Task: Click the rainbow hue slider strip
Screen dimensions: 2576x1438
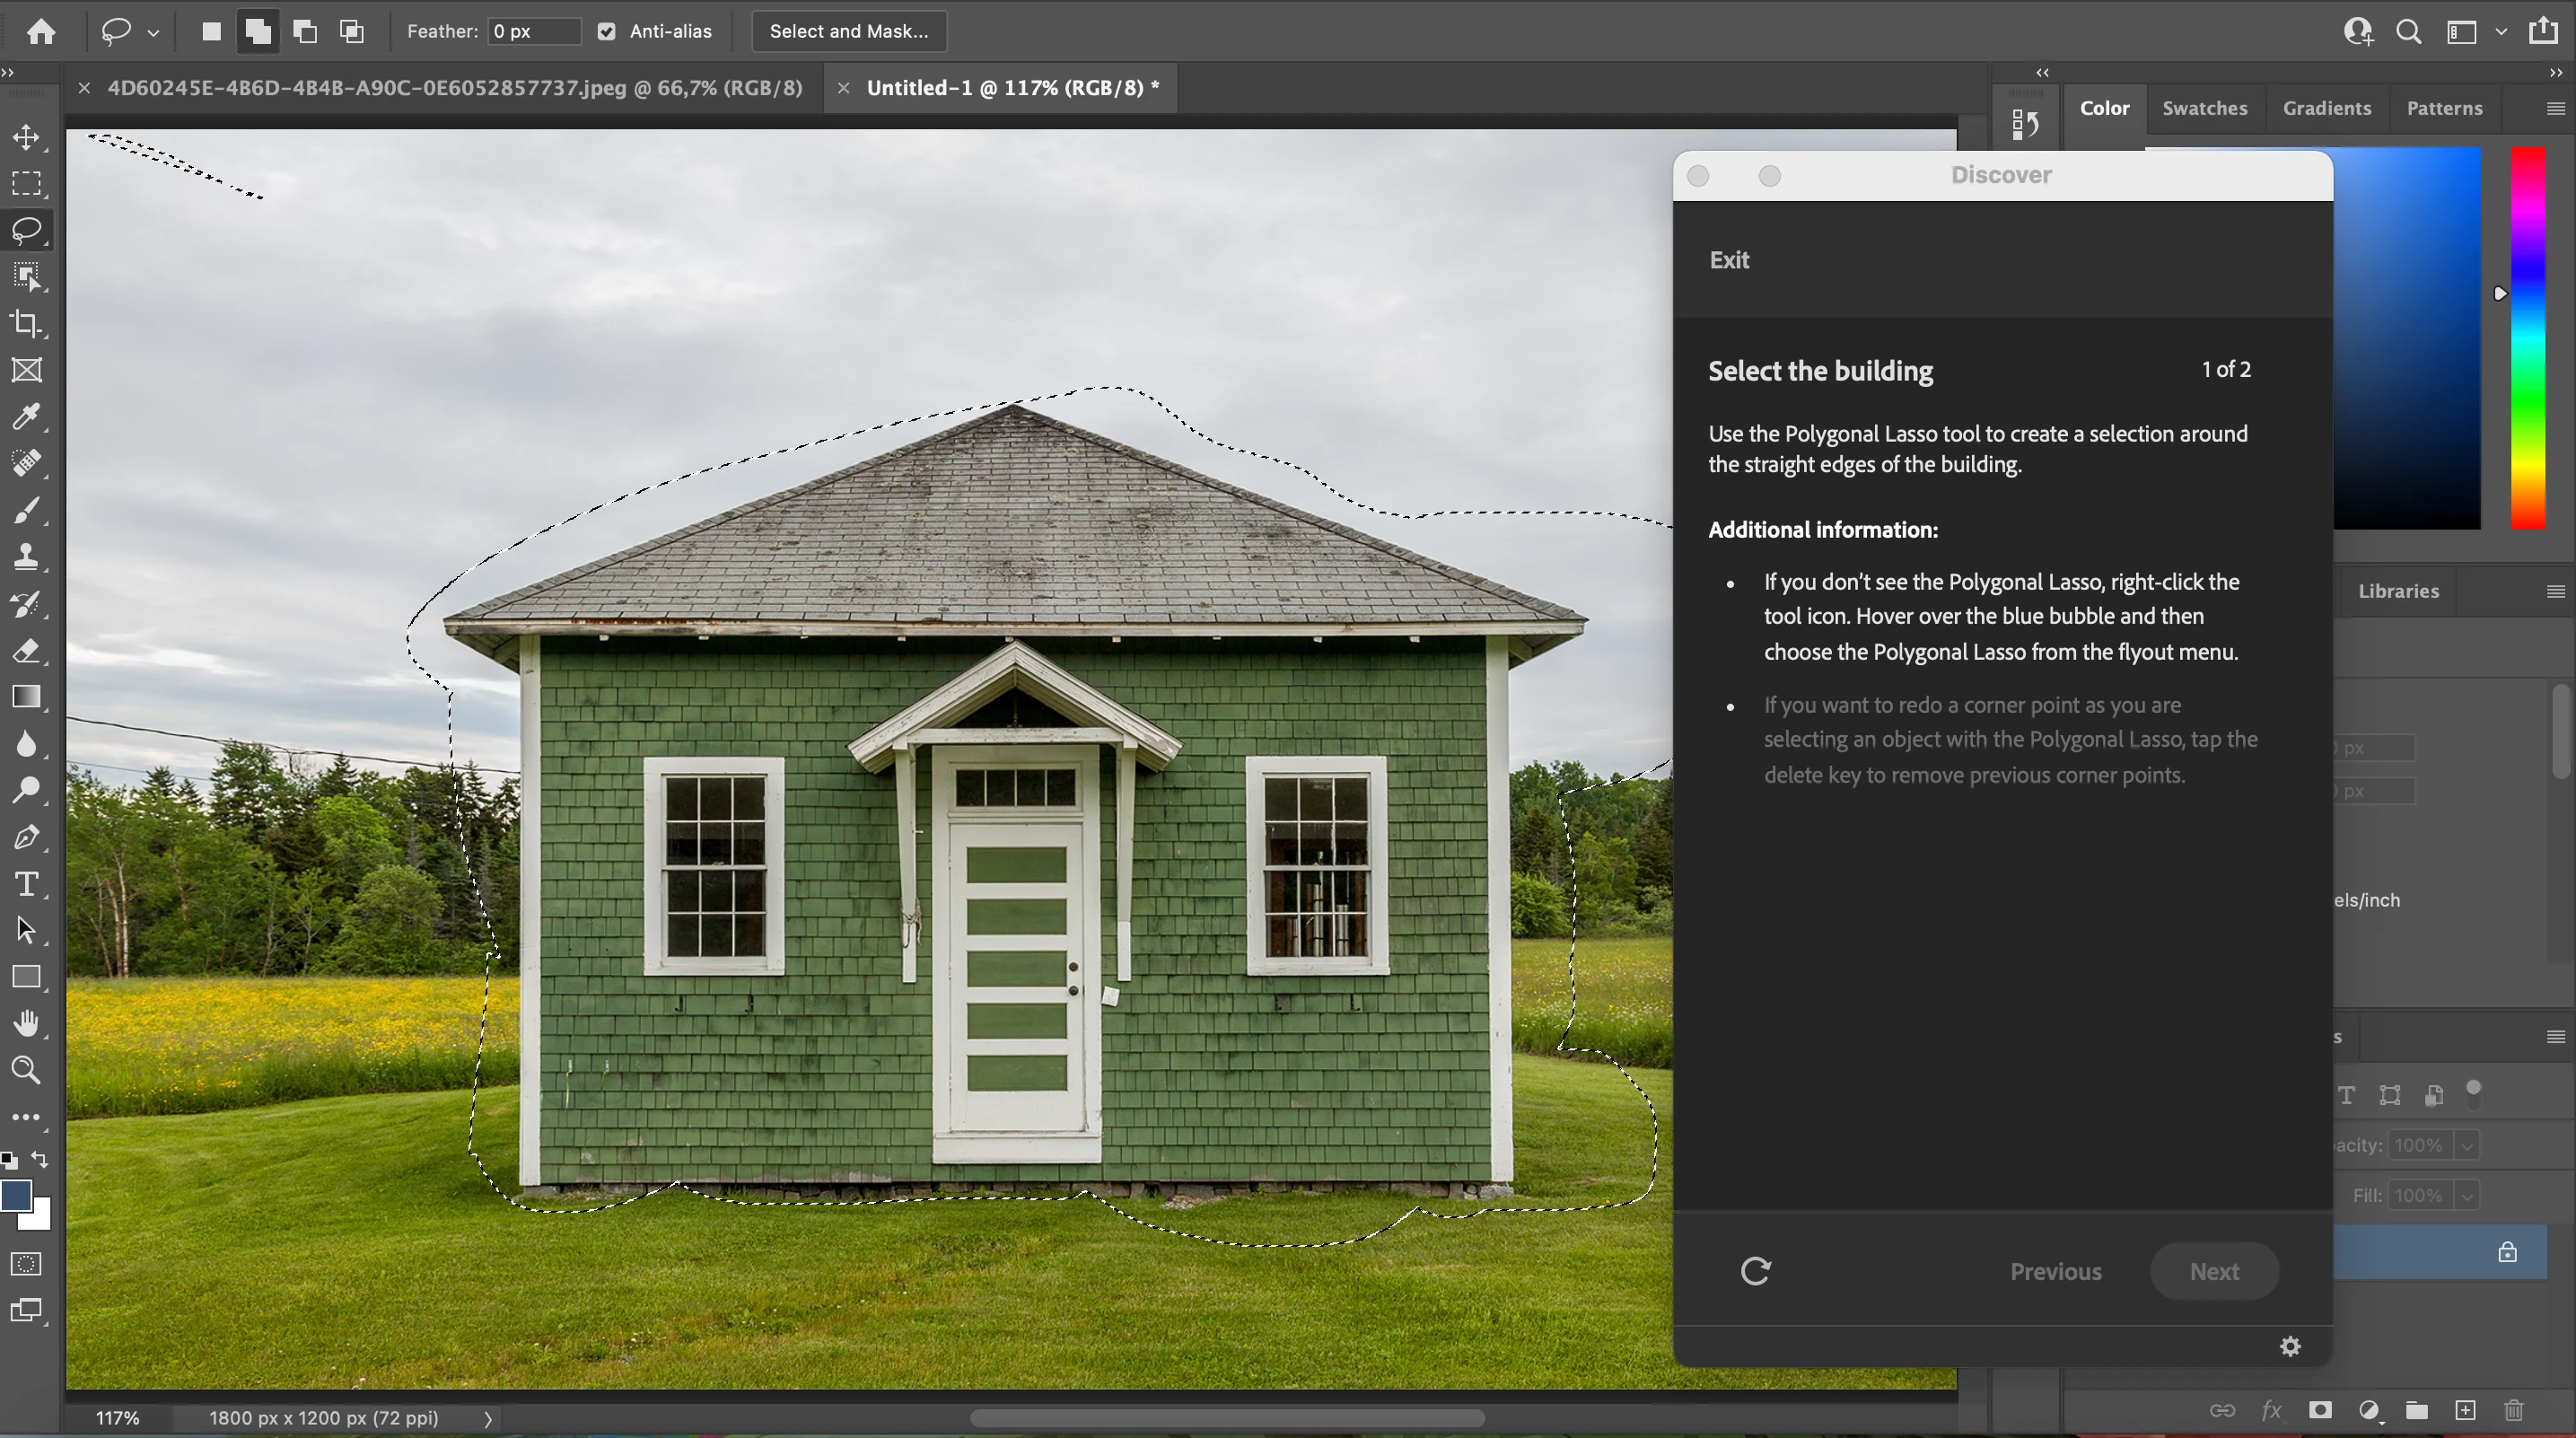Action: click(2527, 340)
